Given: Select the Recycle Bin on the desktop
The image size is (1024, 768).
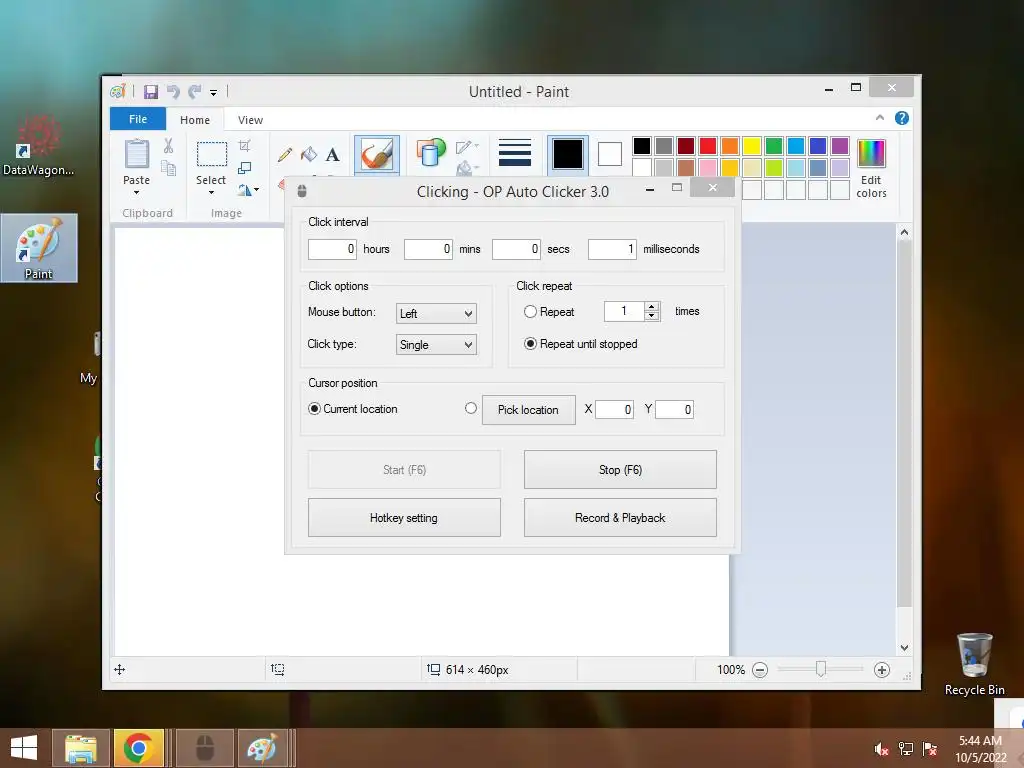Looking at the screenshot, I should pyautogui.click(x=974, y=664).
